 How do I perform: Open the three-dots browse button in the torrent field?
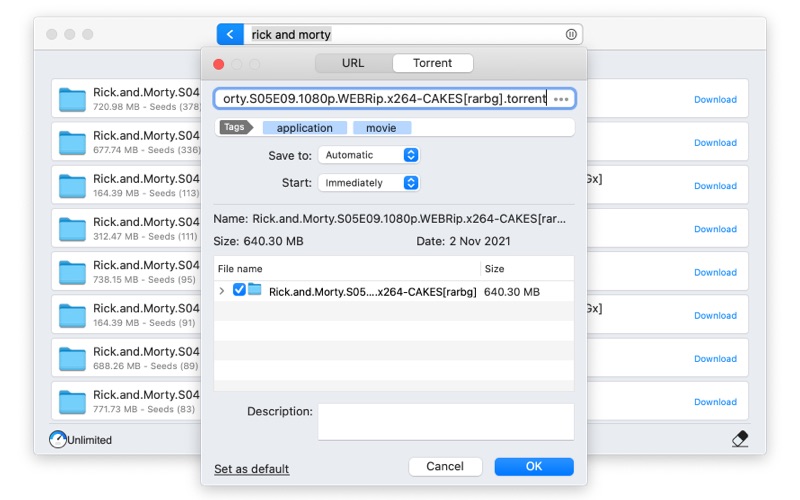[561, 99]
